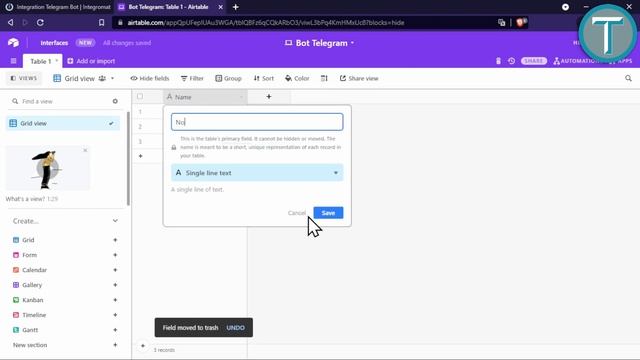Click the Name column header
Image resolution: width=640 pixels, height=360 pixels.
[x=205, y=97]
